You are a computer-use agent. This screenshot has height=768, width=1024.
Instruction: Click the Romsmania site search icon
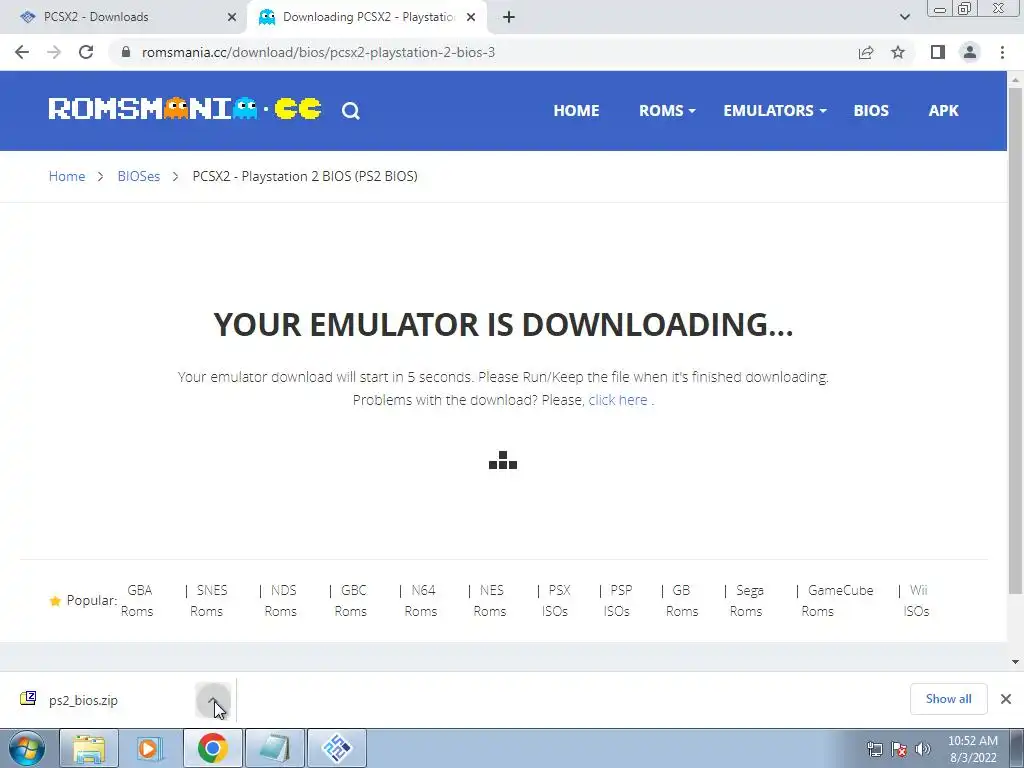click(x=351, y=111)
